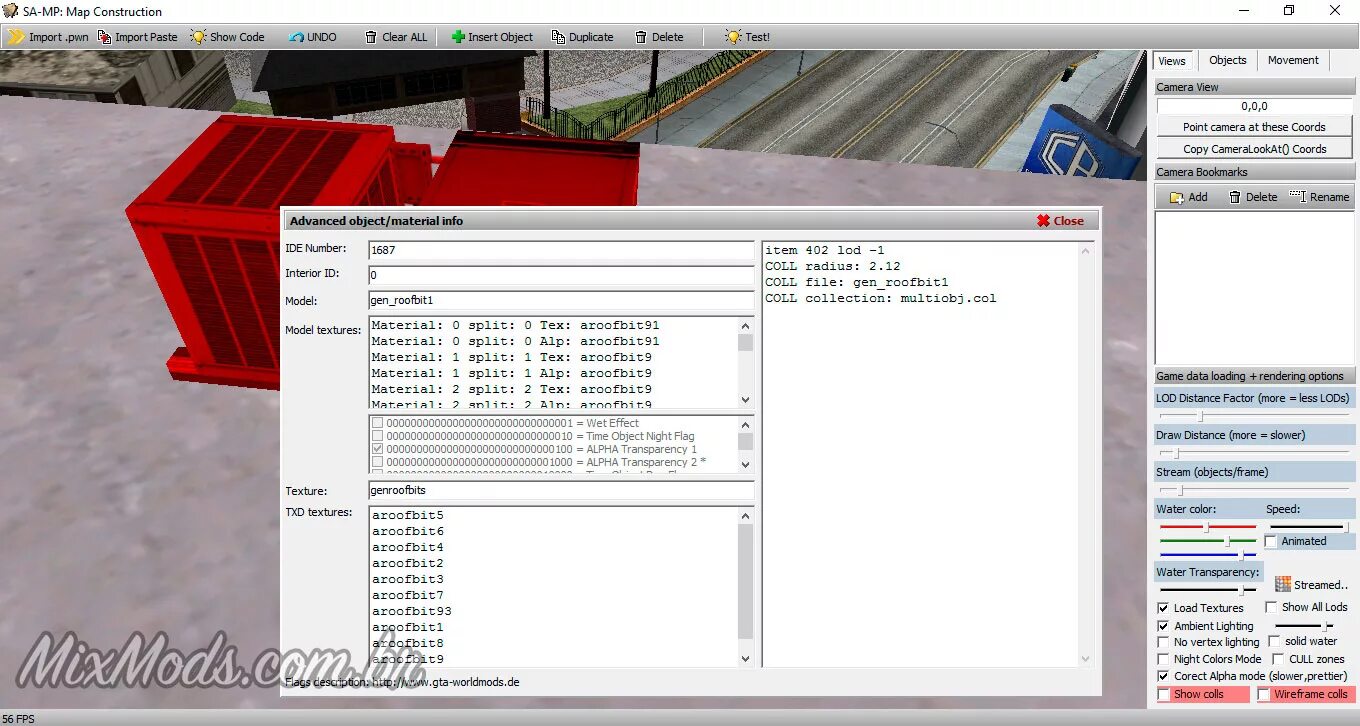The width and height of the screenshot is (1360, 726).
Task: Enable the CULL zones checkbox
Action: [x=1279, y=659]
